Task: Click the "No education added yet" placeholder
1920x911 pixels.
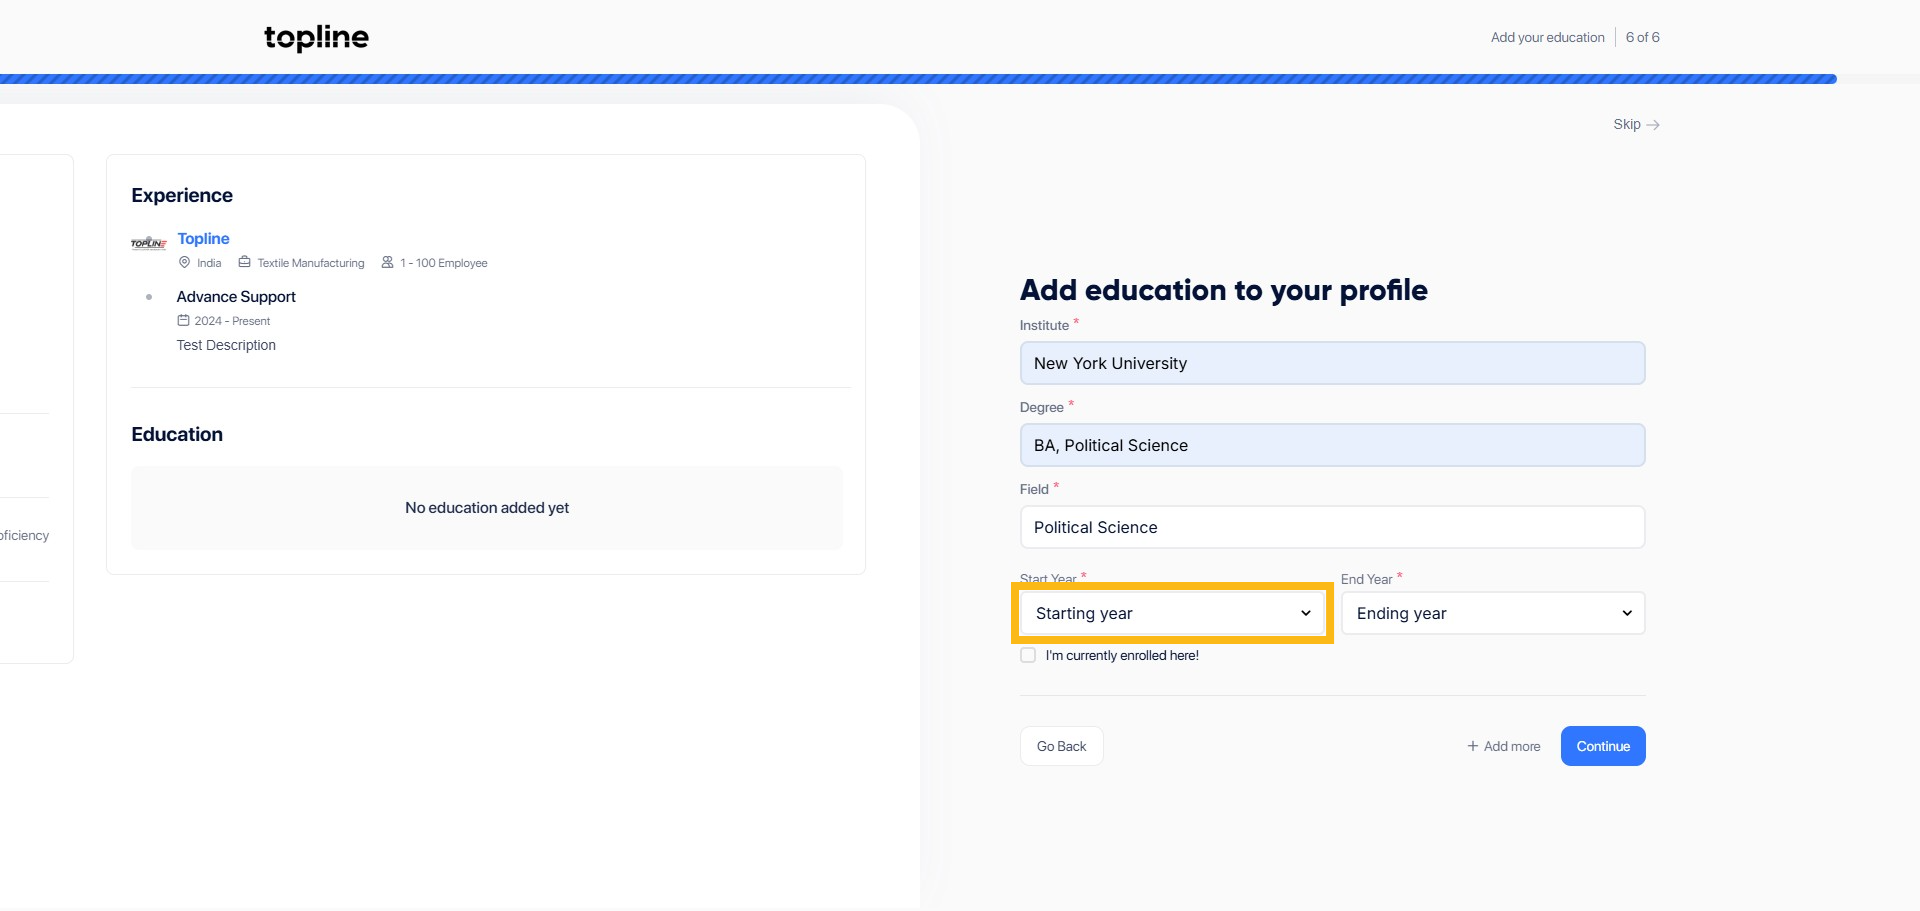Action: (x=487, y=508)
